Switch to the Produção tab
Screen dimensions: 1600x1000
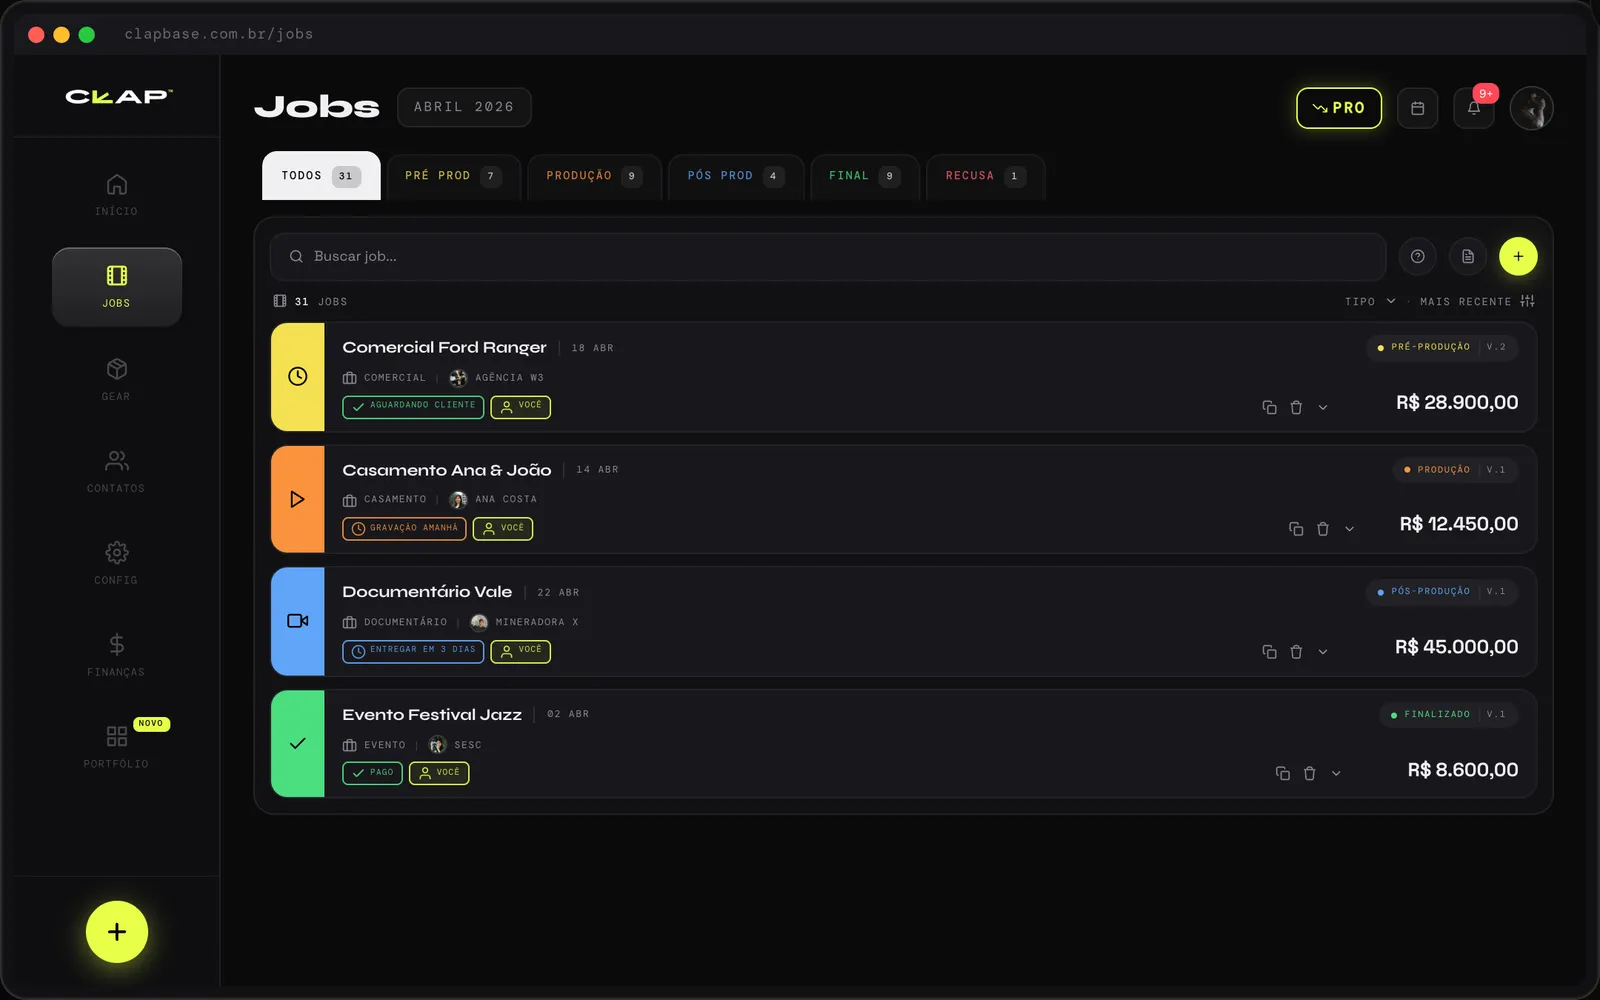[x=594, y=176]
